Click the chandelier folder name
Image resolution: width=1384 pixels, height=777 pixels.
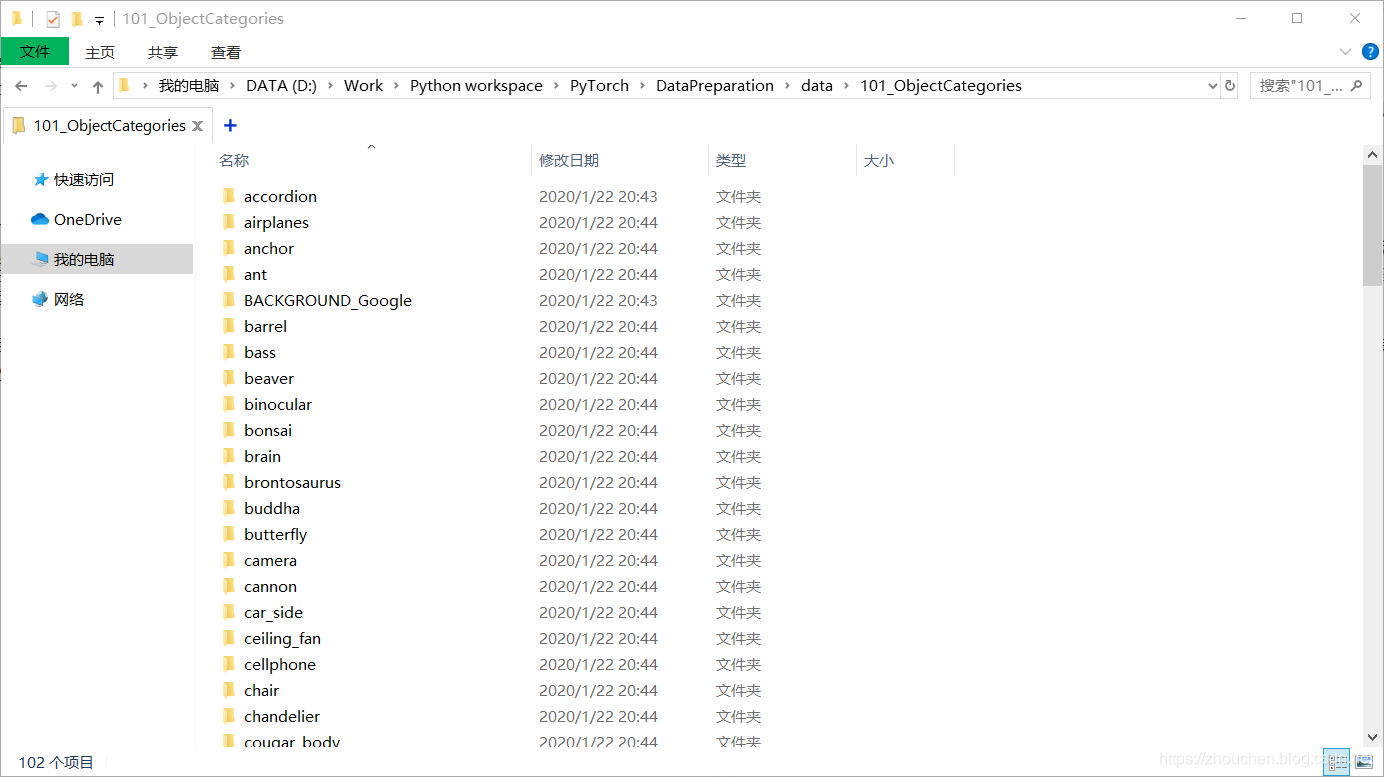click(282, 716)
